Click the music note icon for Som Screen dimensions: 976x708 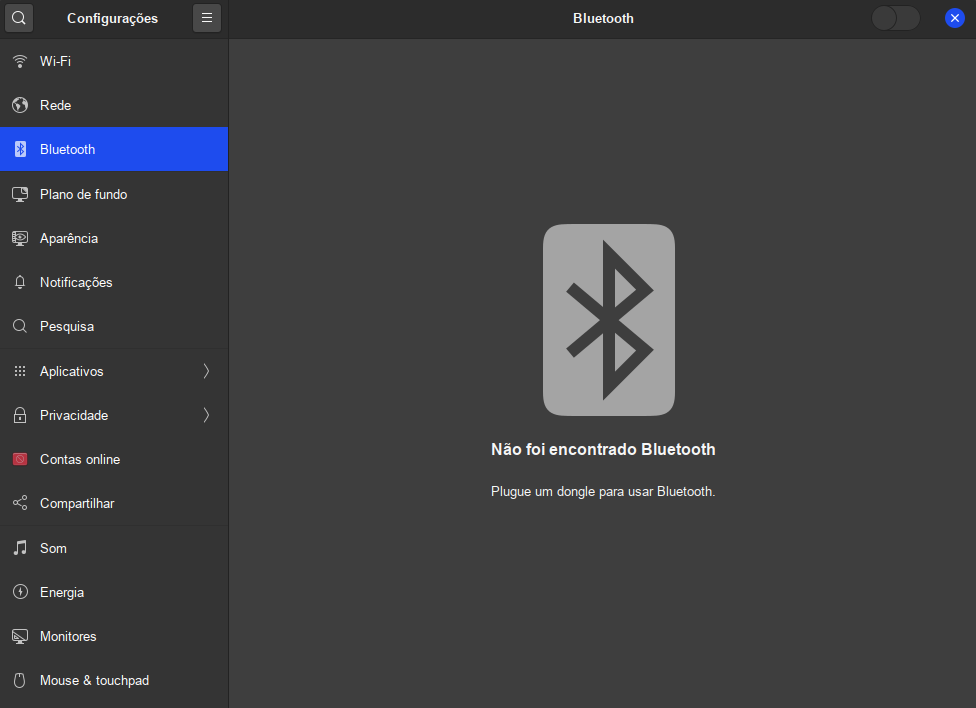[20, 548]
